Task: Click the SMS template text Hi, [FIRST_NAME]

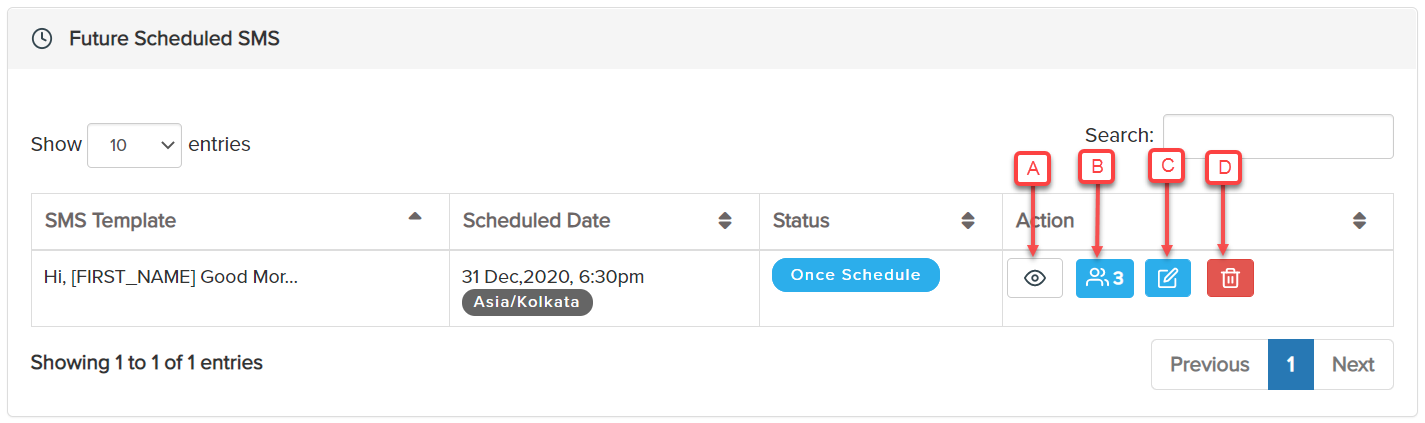Action: tap(171, 277)
